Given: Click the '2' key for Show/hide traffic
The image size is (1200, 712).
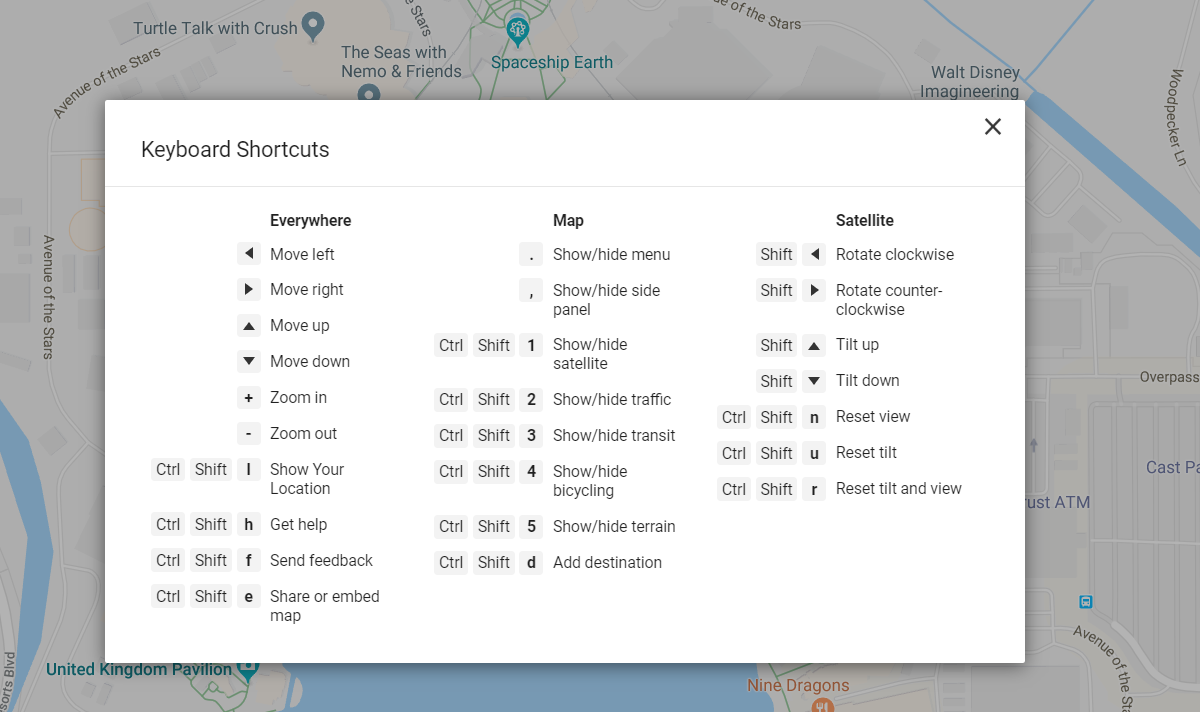Looking at the screenshot, I should click(x=531, y=399).
